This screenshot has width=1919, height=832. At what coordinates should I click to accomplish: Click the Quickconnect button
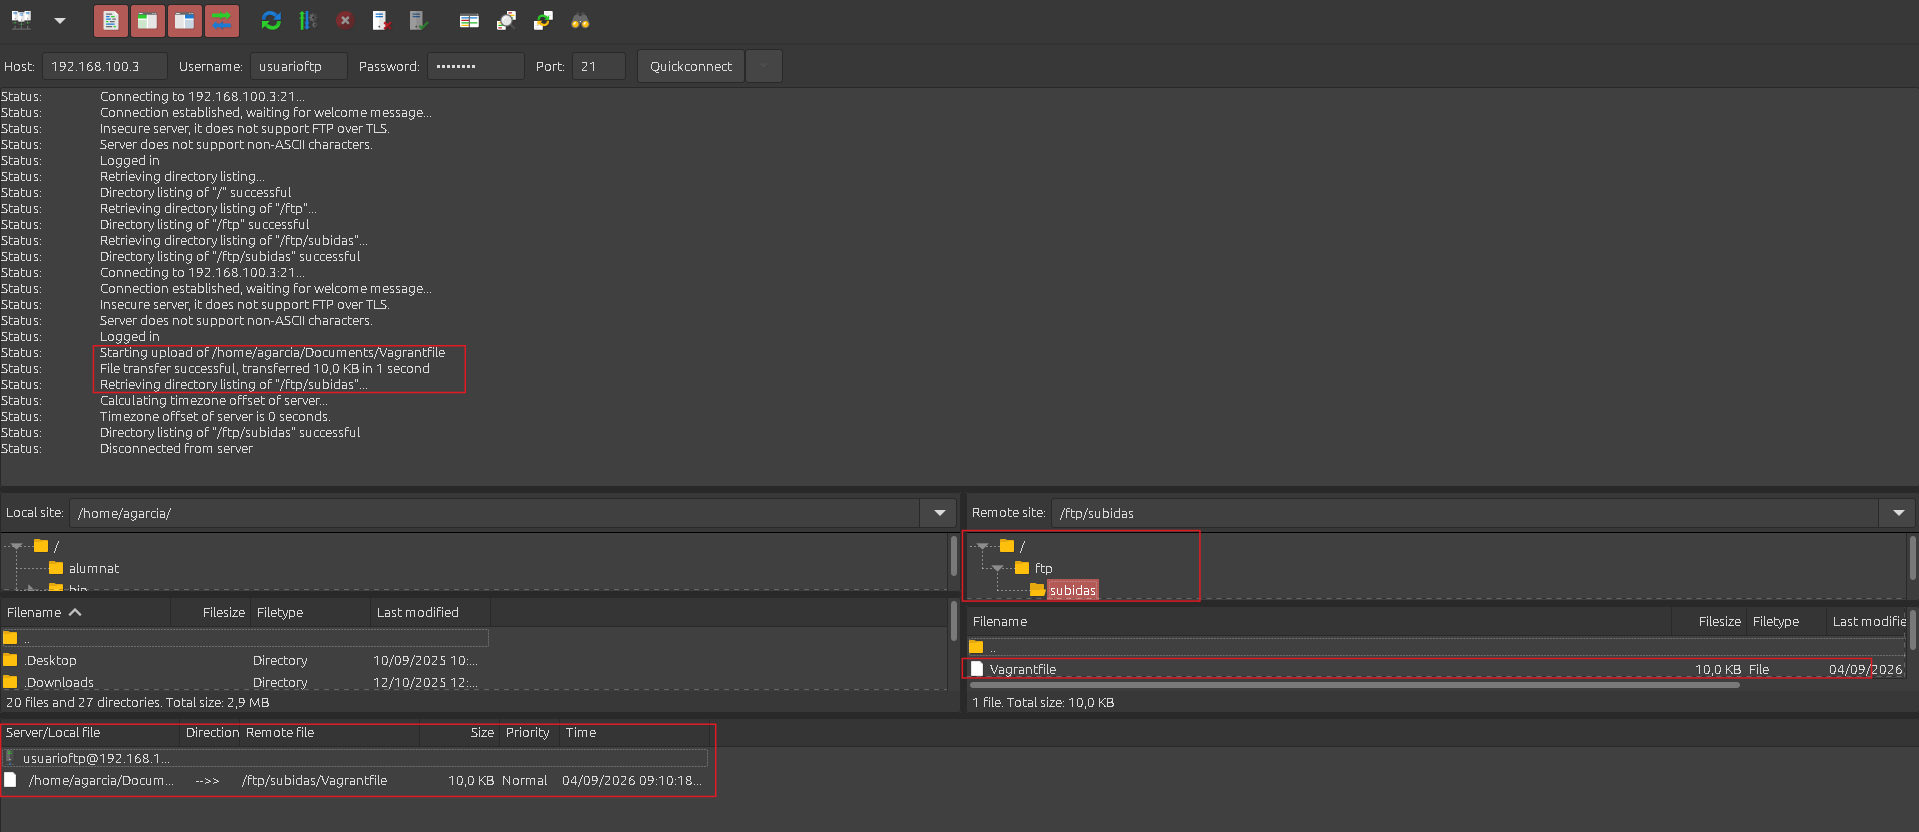pyautogui.click(x=690, y=66)
